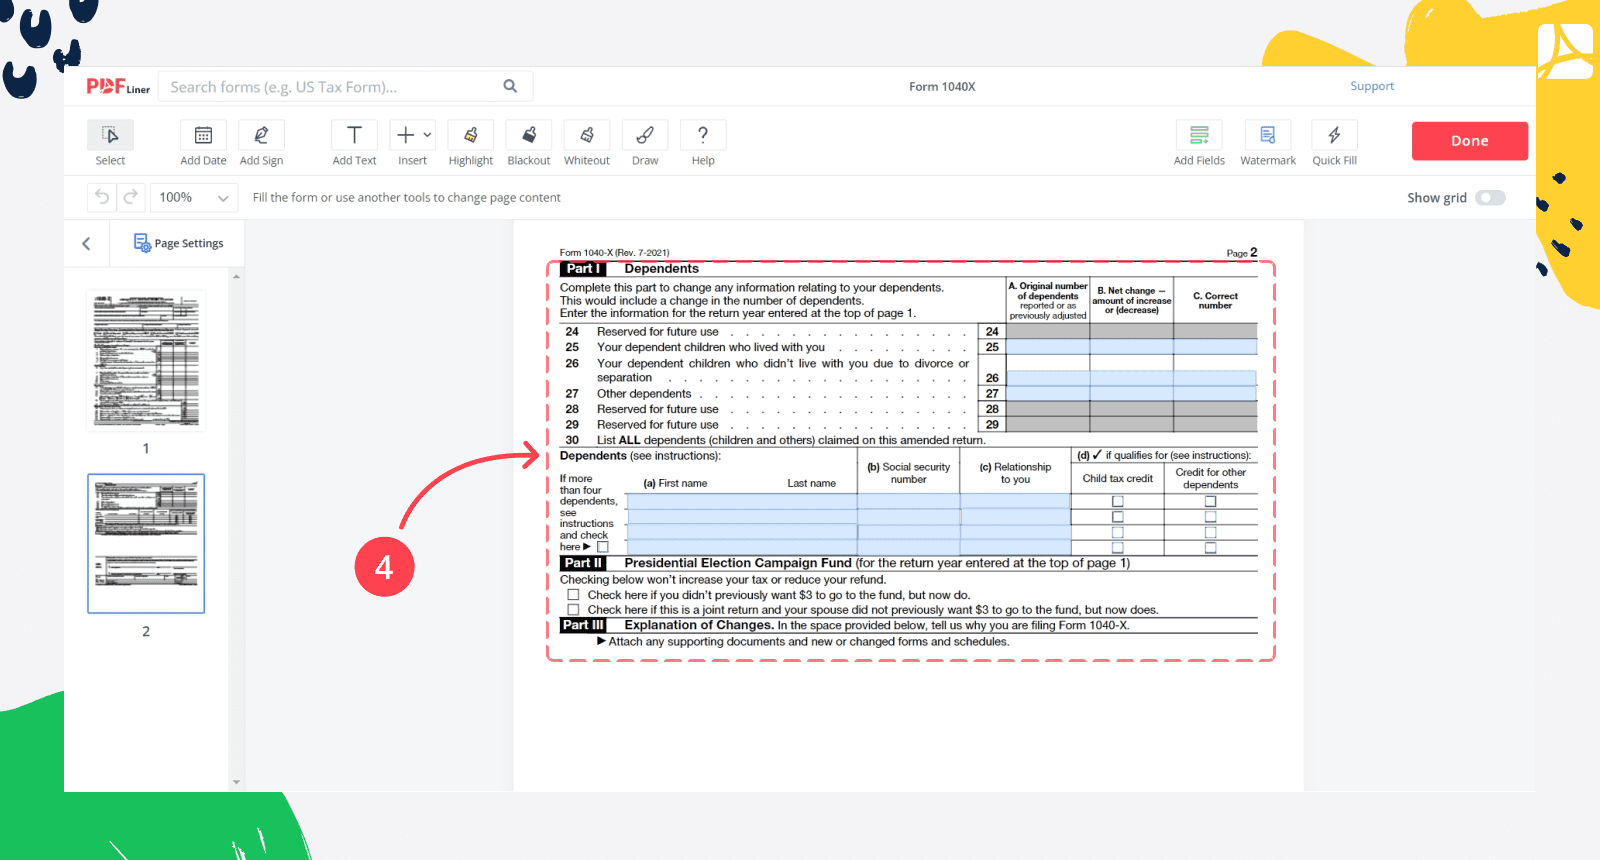
Task: Collapse the page thumbnails sidebar
Action: tap(86, 244)
